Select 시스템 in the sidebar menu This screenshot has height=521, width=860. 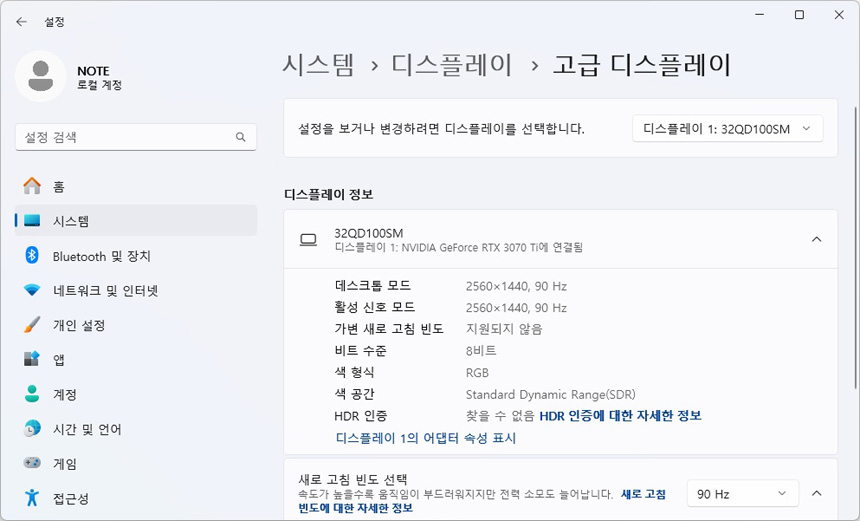tap(71, 221)
